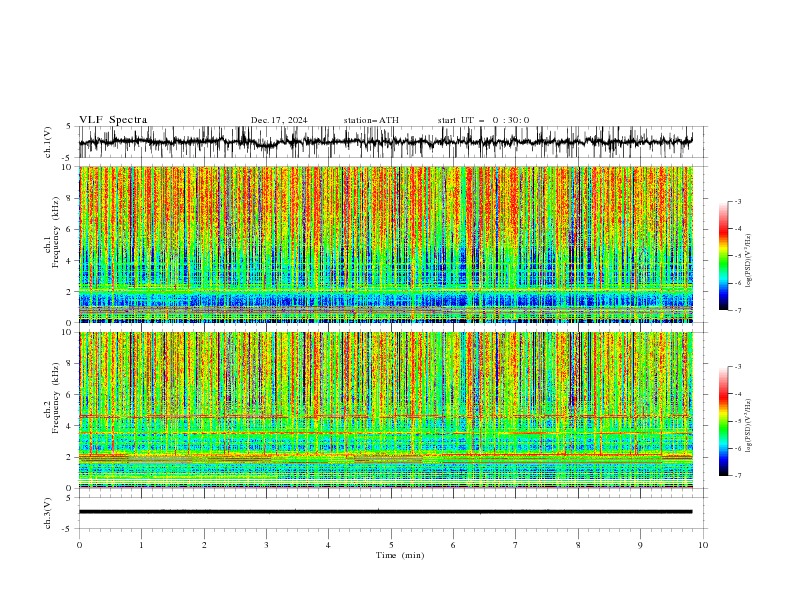Click time axis tick label "6"
This screenshot has width=792, height=612.
[x=454, y=545]
